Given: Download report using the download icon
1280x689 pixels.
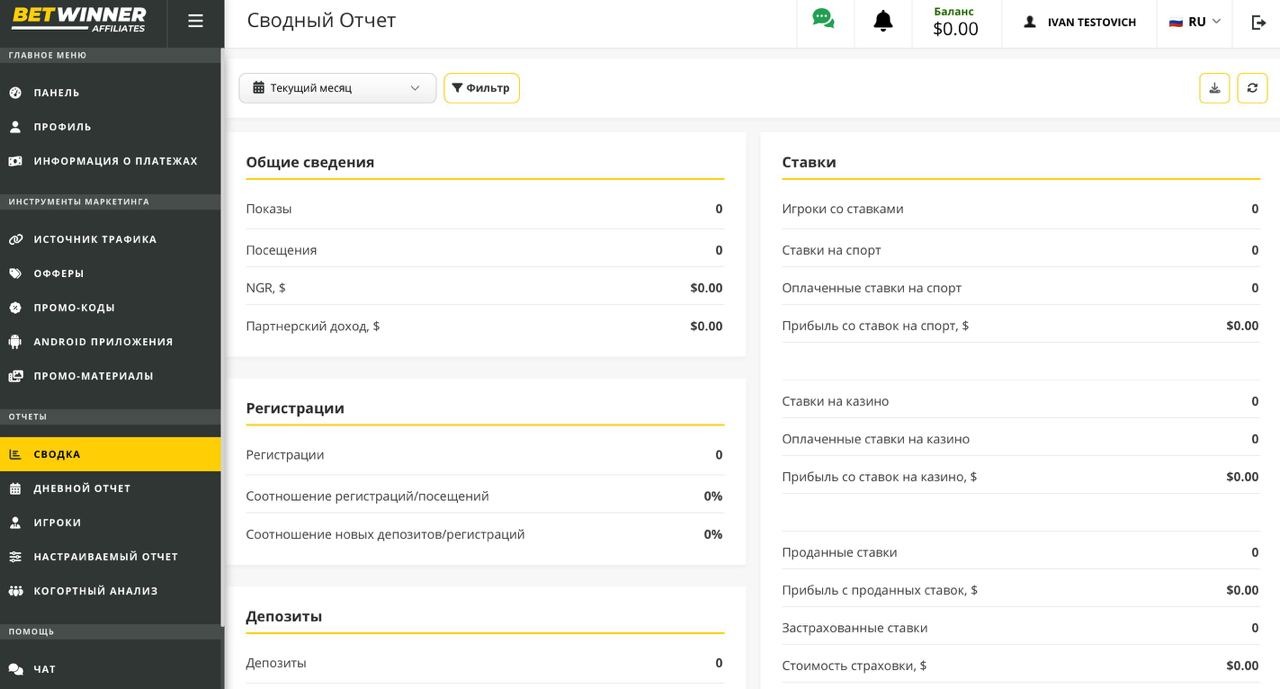Looking at the screenshot, I should tap(1214, 88).
